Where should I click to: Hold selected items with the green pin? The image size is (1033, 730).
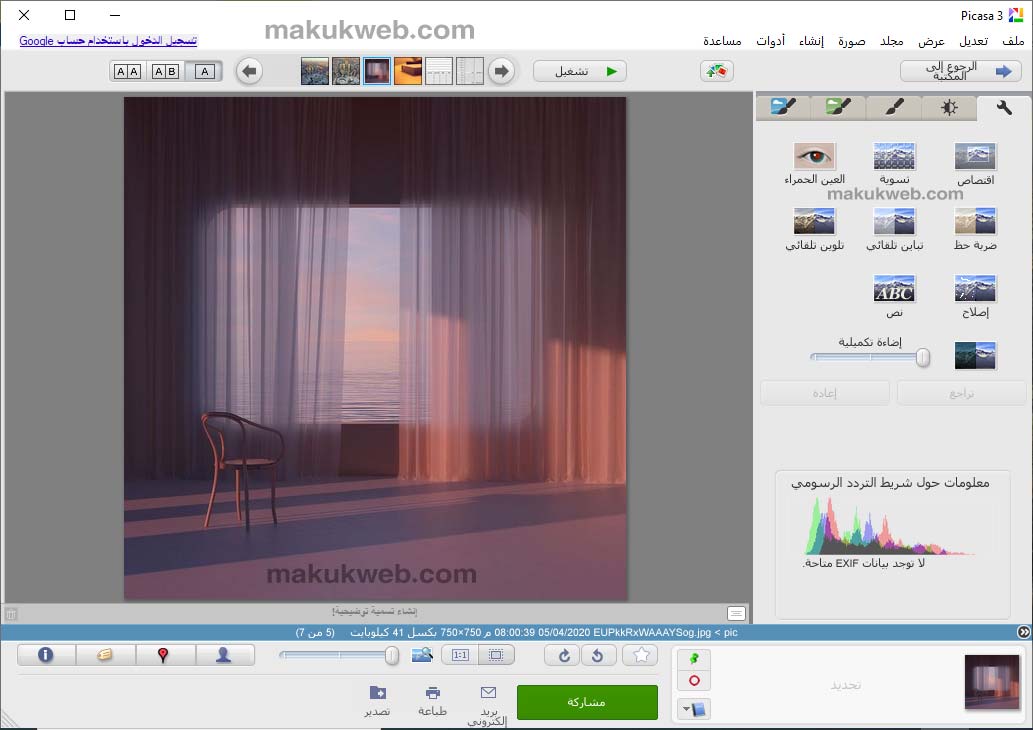click(x=694, y=659)
